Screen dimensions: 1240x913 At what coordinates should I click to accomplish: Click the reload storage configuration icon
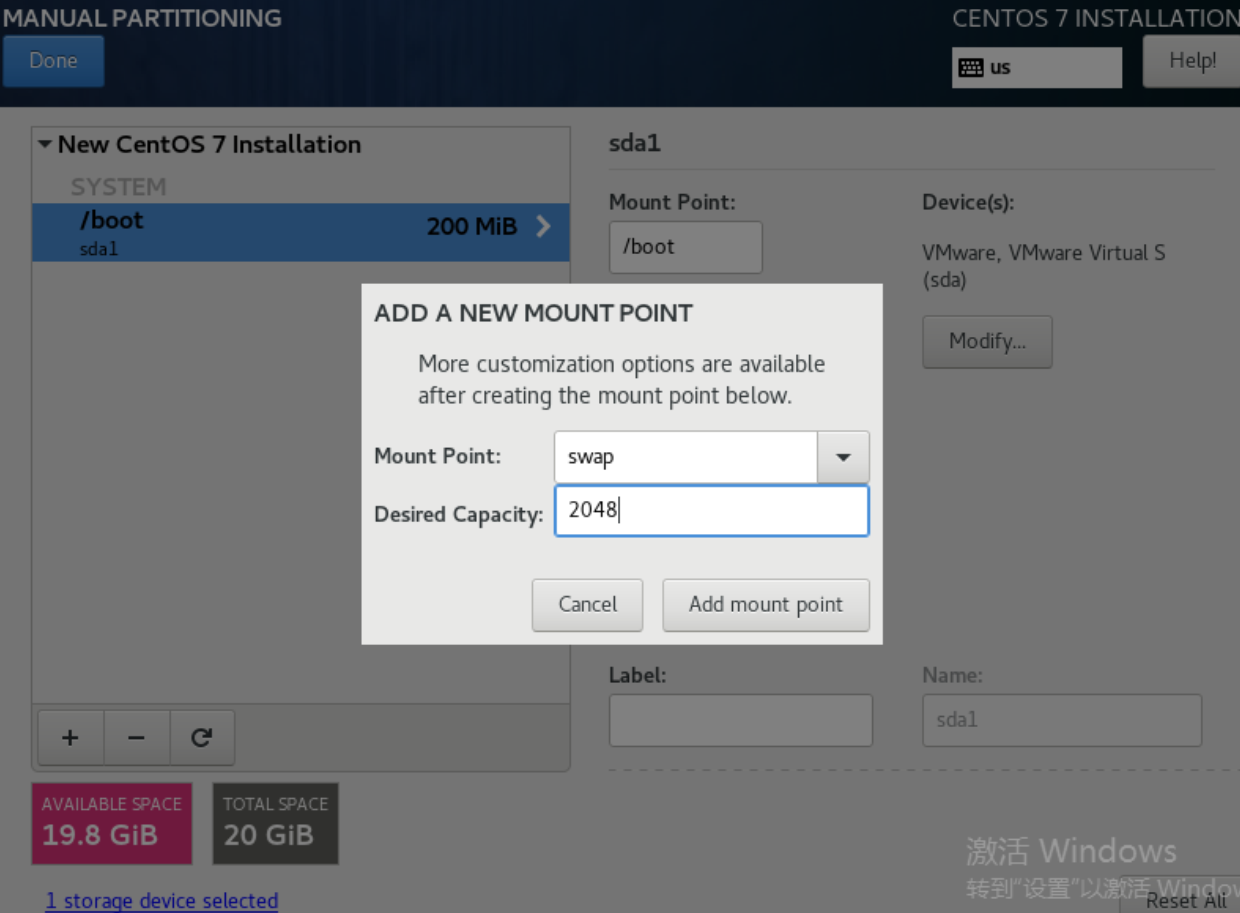click(202, 738)
